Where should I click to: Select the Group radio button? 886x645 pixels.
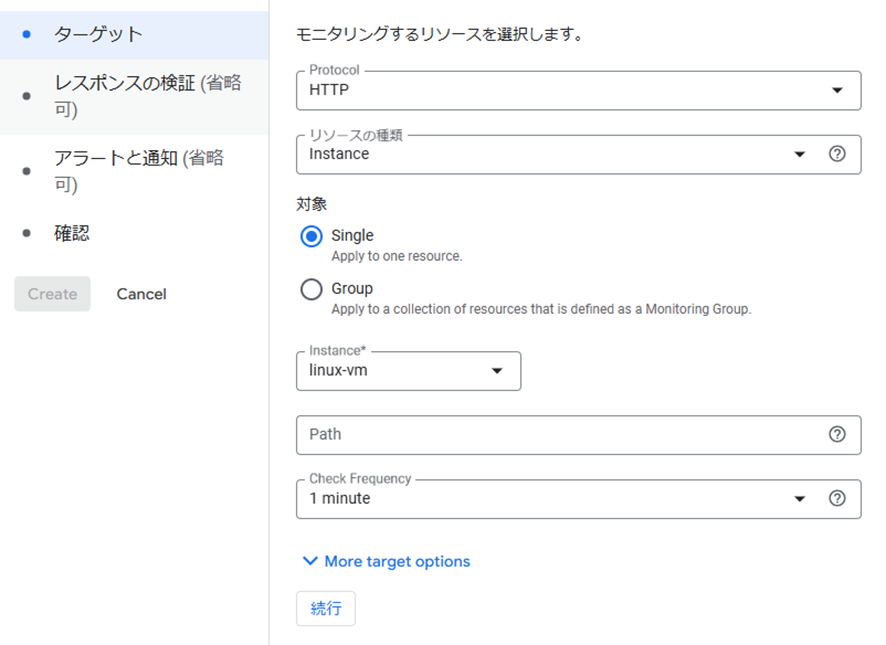(311, 289)
